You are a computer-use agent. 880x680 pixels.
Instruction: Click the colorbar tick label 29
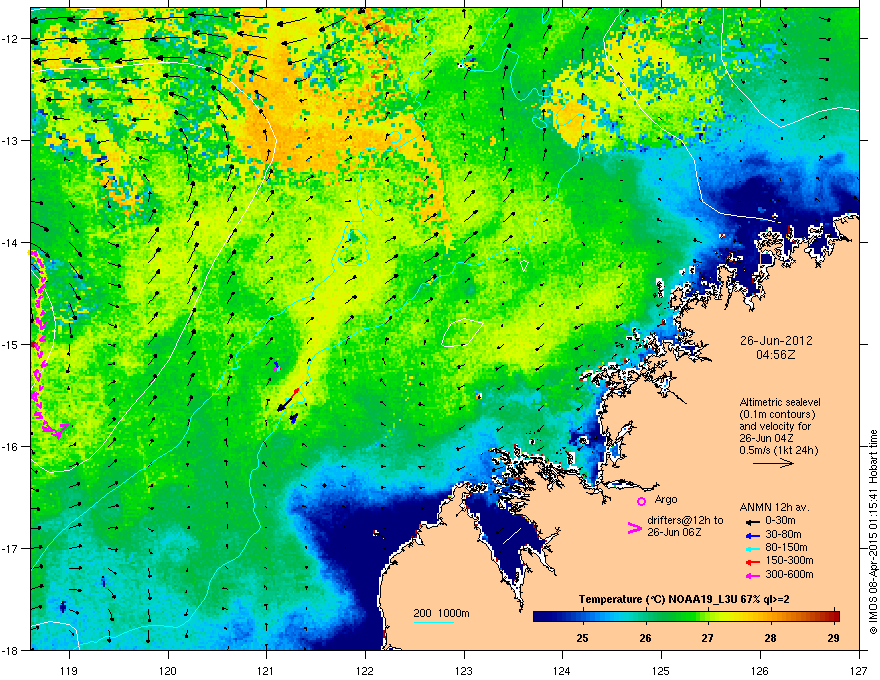click(x=833, y=638)
